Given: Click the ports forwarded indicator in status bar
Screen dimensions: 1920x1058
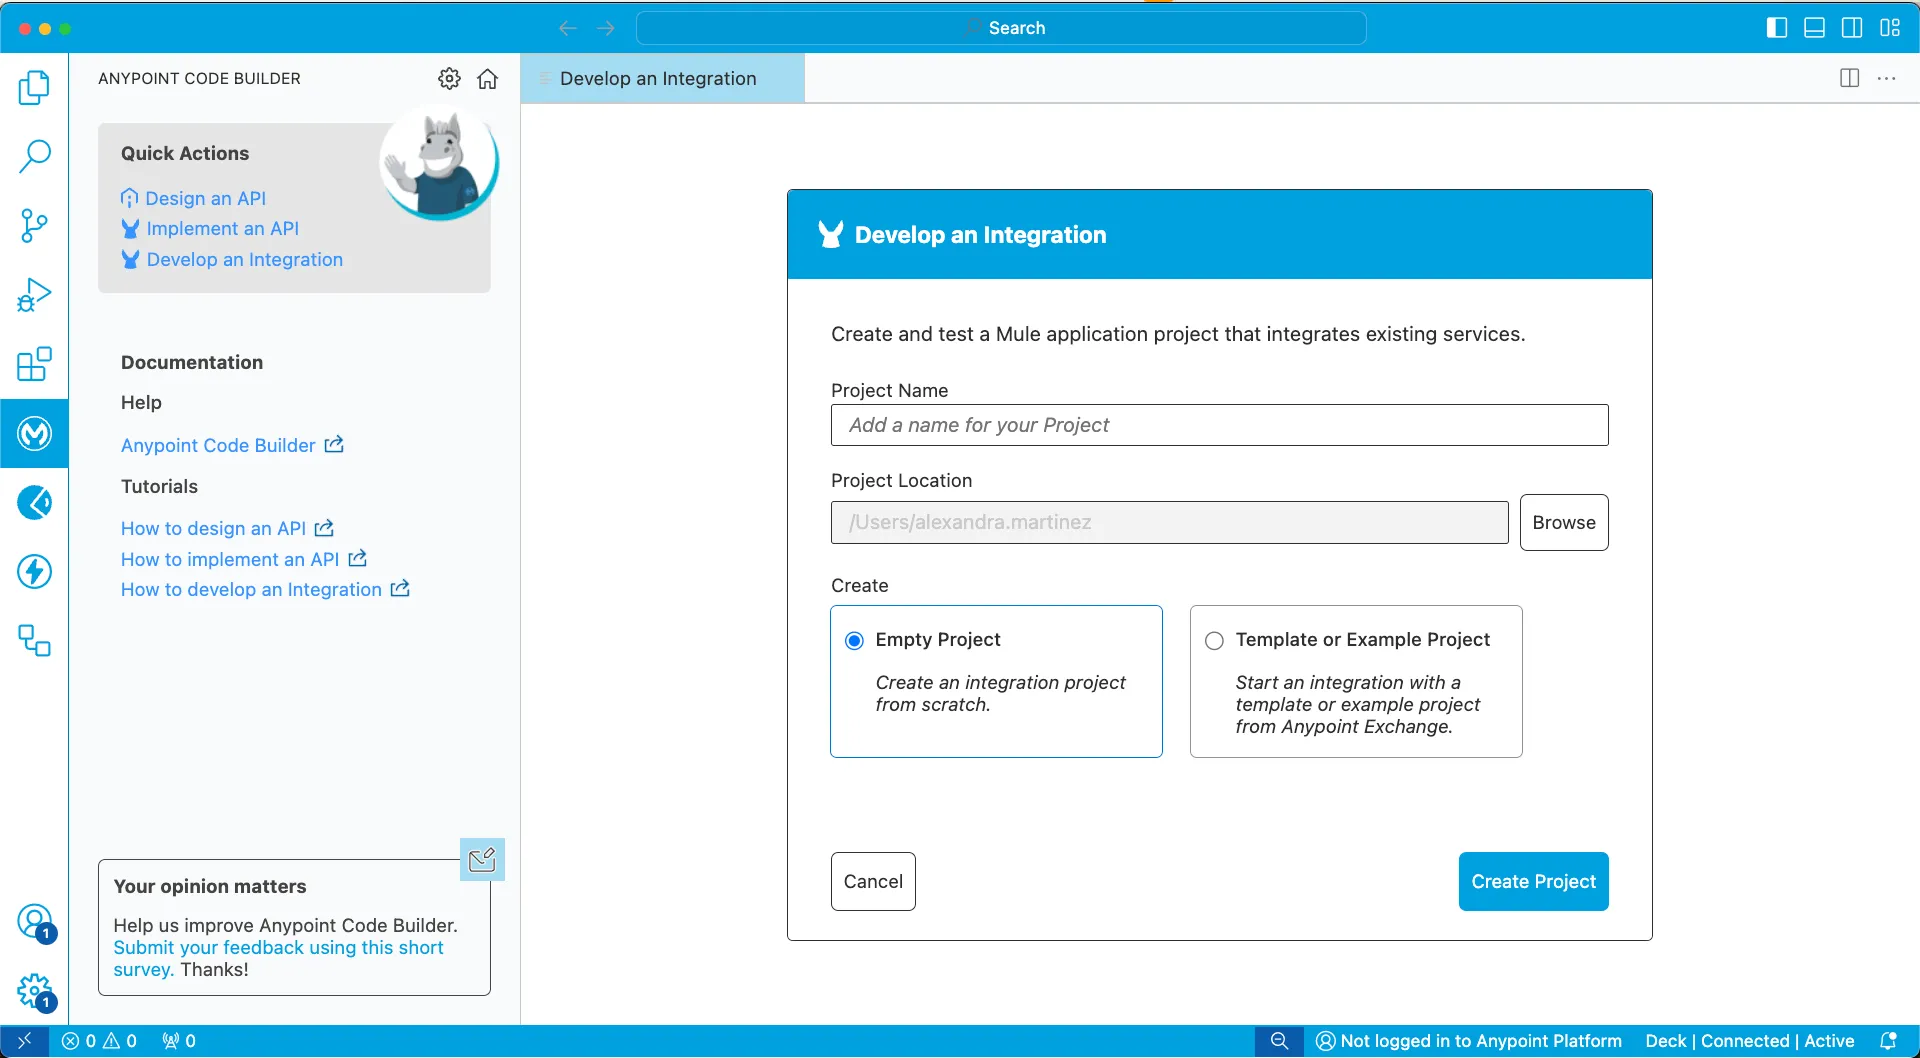Looking at the screenshot, I should click(179, 1041).
